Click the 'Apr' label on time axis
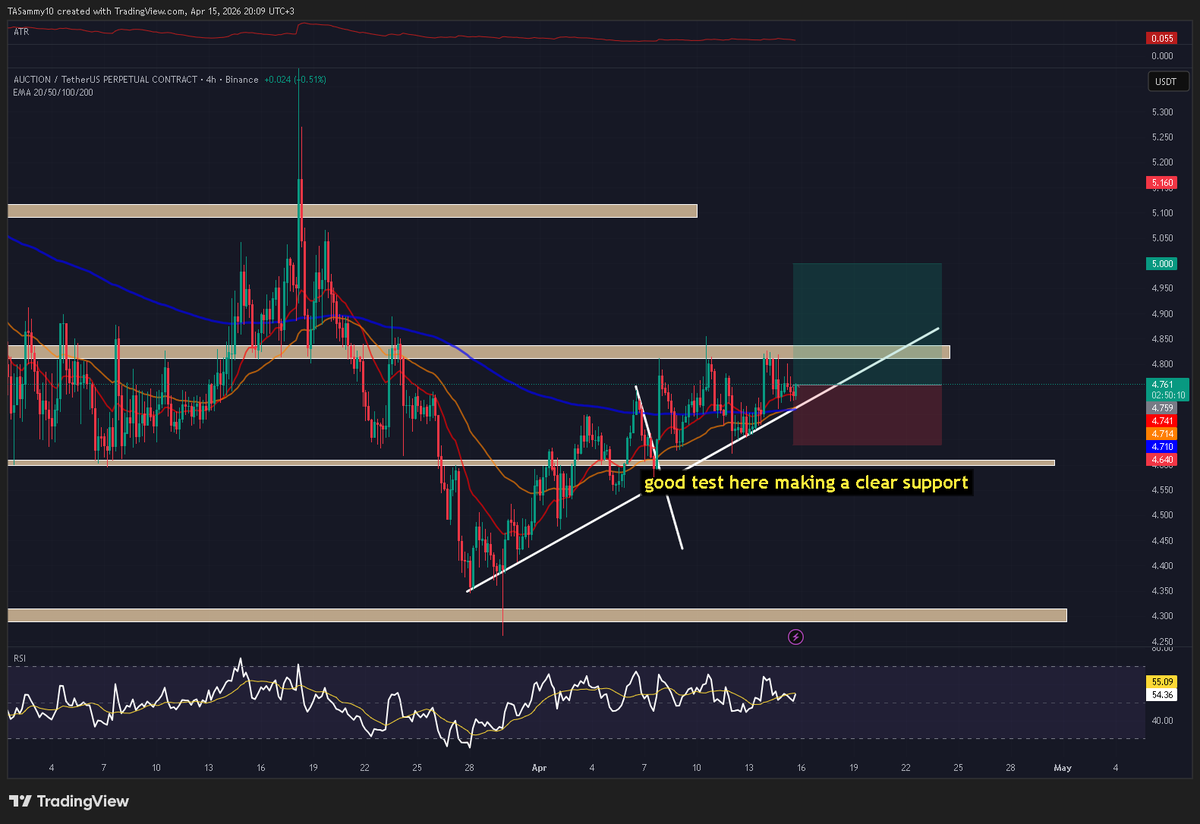Screen dimensions: 1200x824 541,768
